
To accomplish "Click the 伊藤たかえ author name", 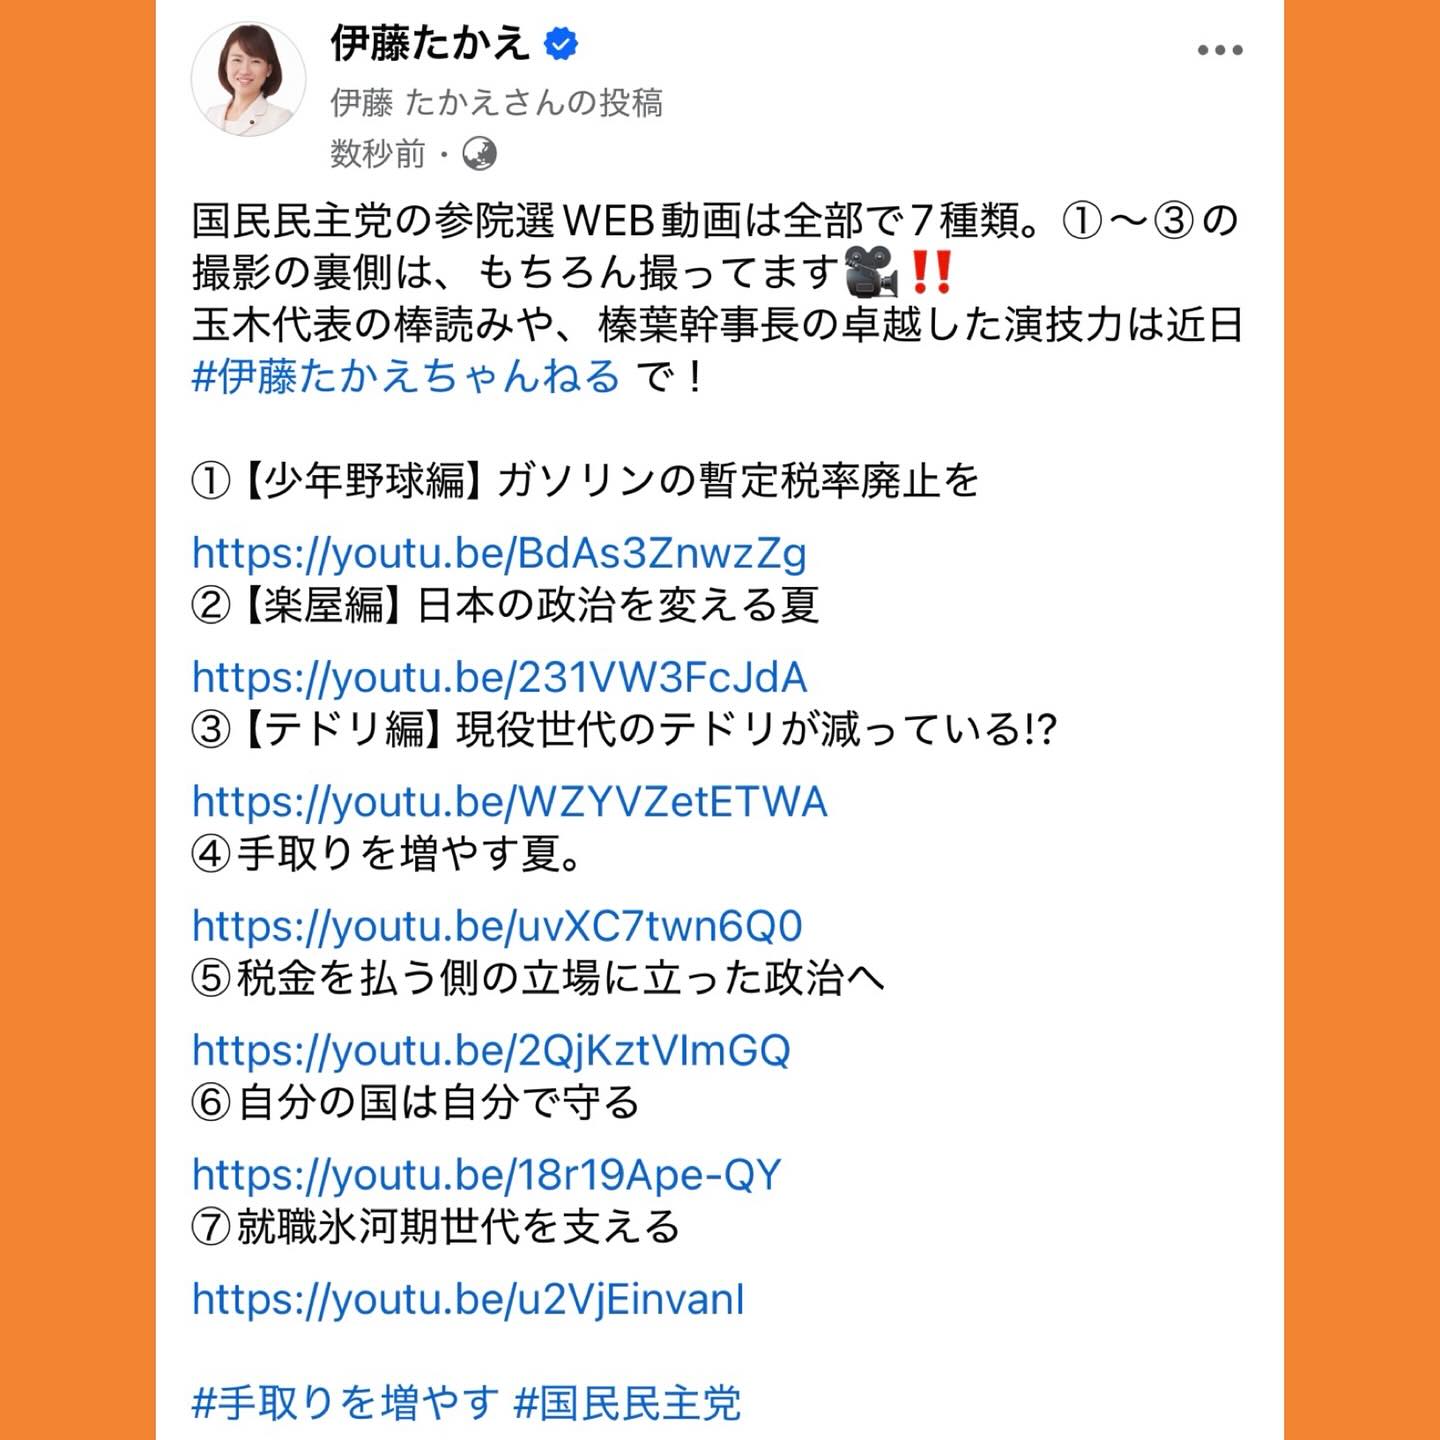I will click(430, 44).
